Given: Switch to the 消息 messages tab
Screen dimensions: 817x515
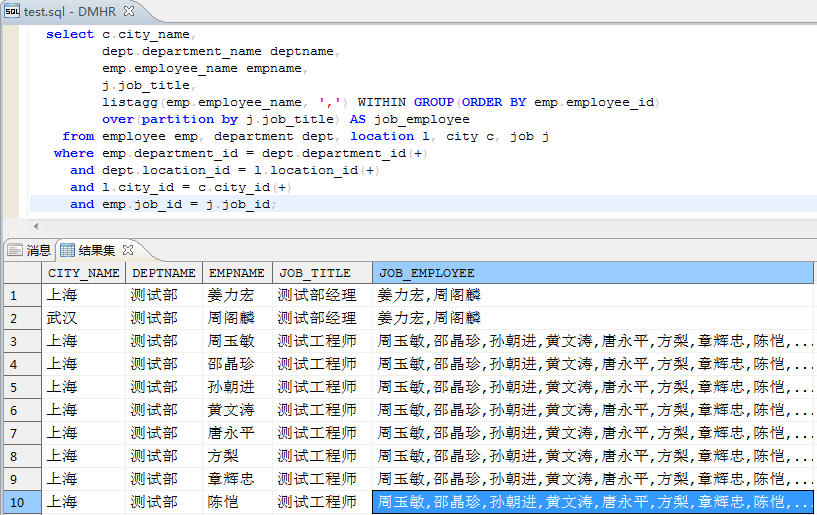Looking at the screenshot, I should (29, 250).
